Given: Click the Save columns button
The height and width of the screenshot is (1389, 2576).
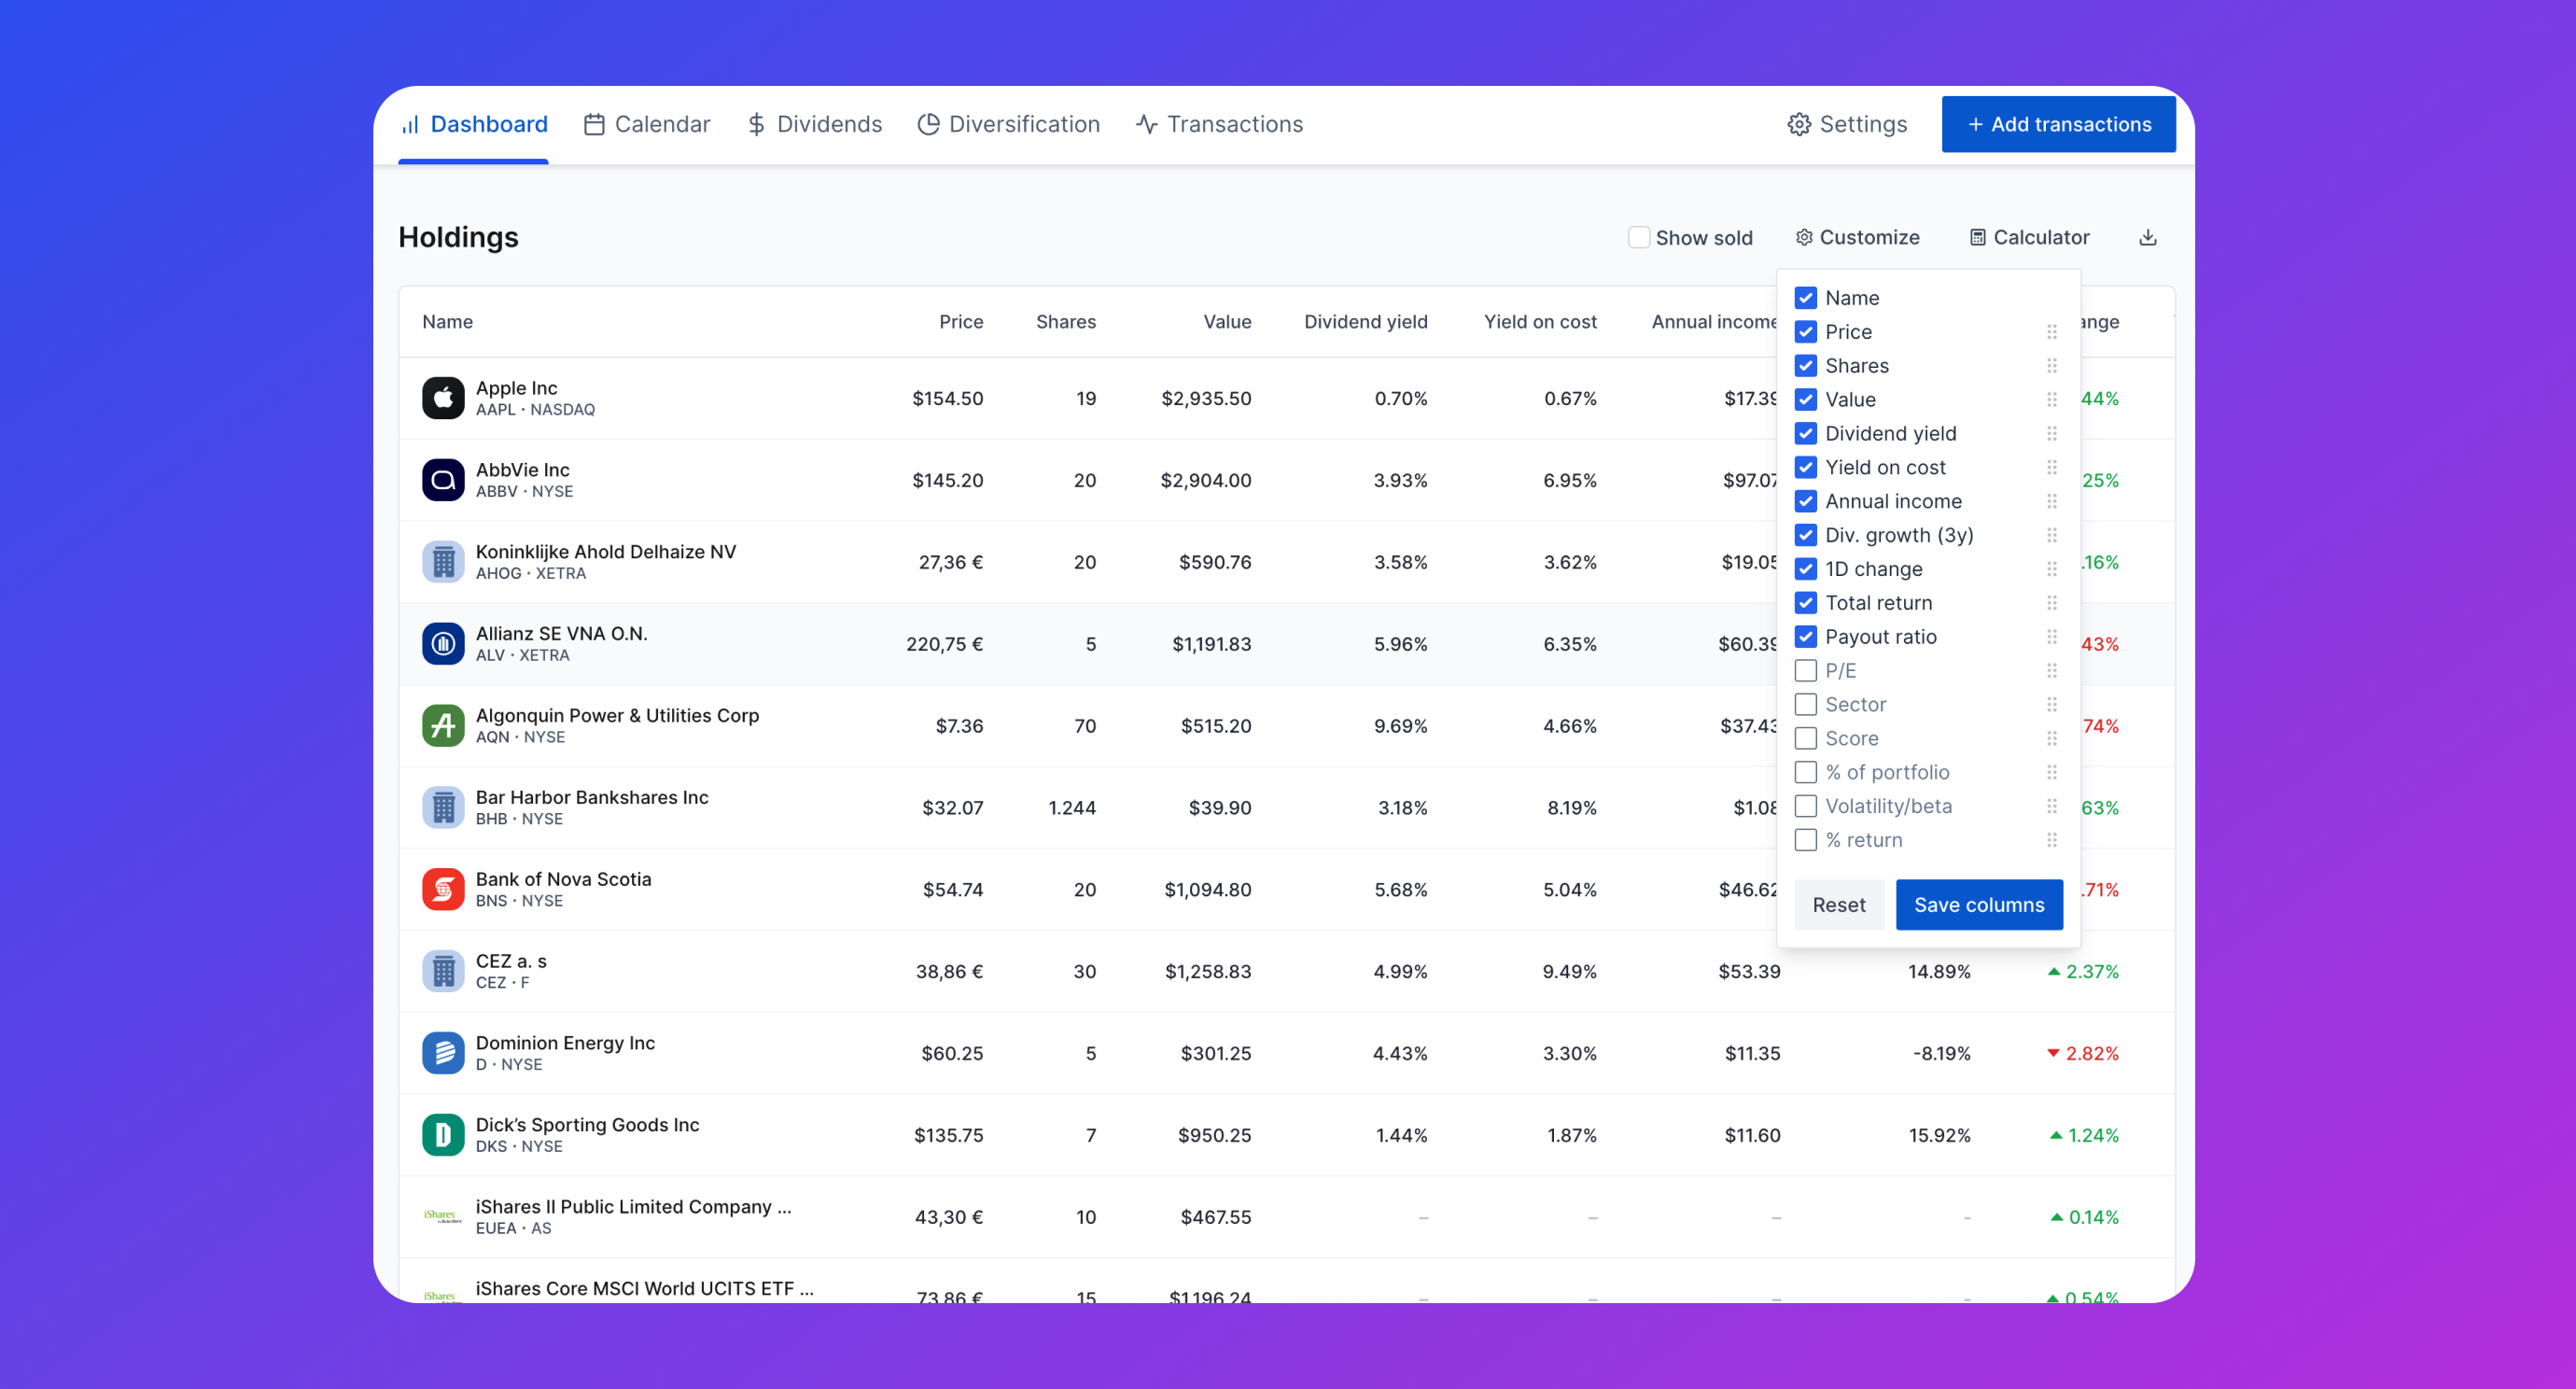Looking at the screenshot, I should (x=1978, y=904).
